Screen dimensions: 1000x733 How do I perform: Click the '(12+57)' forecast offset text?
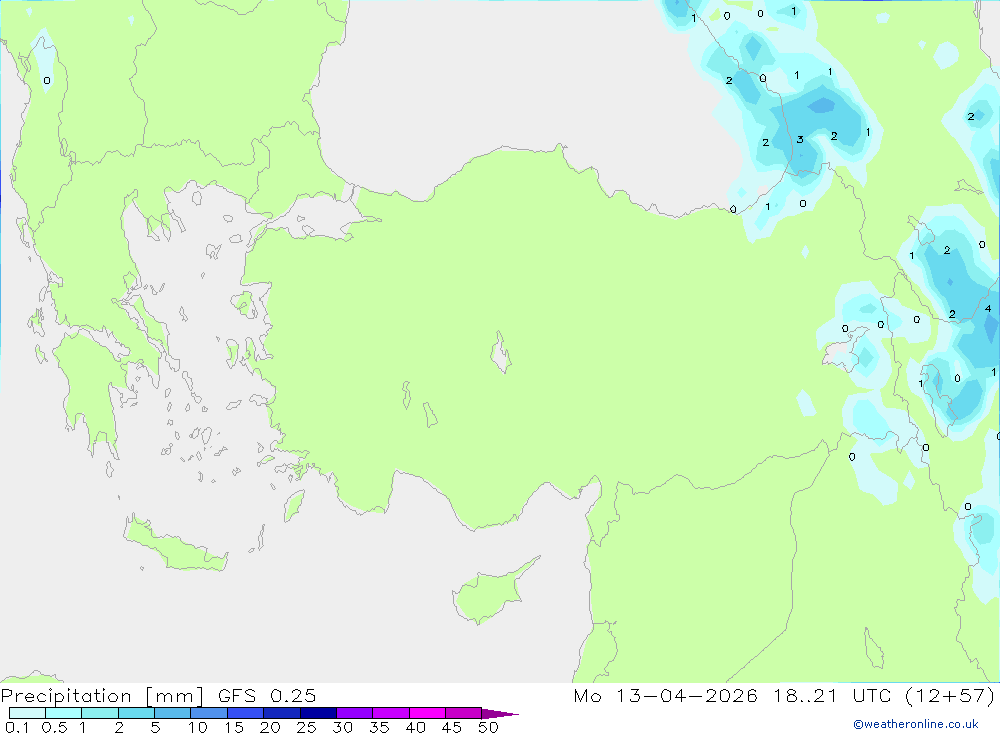950,696
